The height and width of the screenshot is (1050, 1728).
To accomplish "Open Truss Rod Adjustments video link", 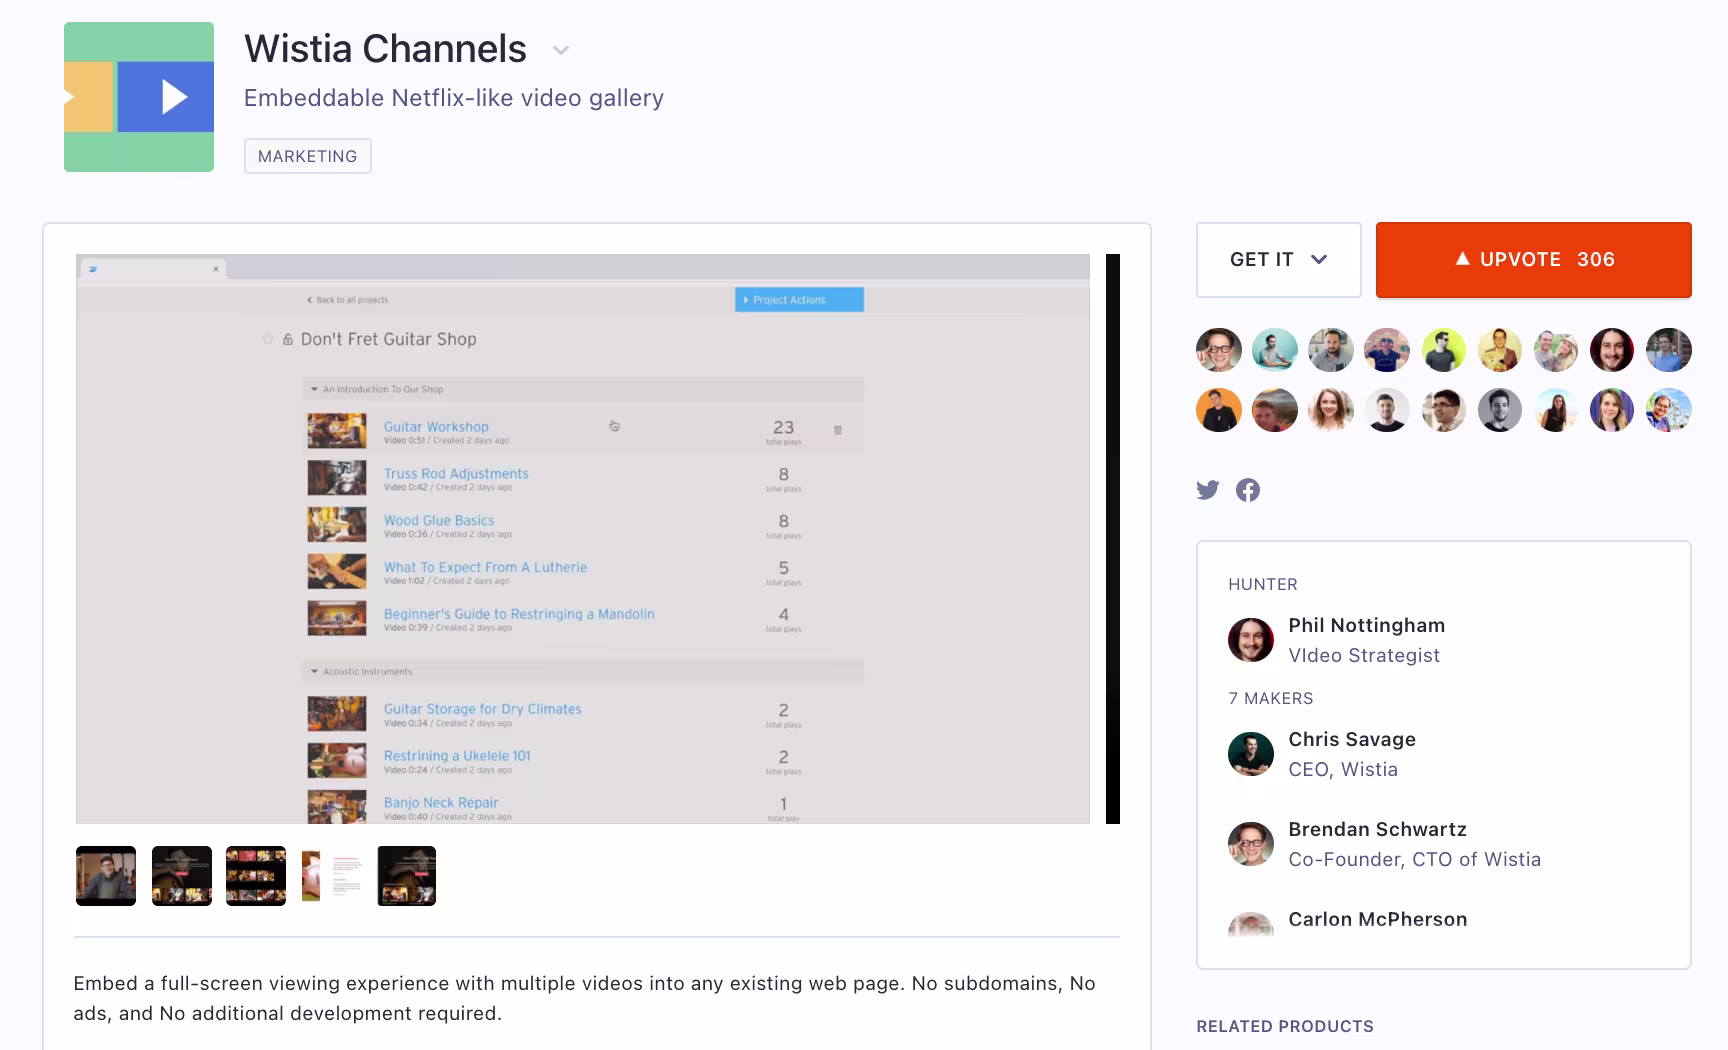I will click(456, 473).
